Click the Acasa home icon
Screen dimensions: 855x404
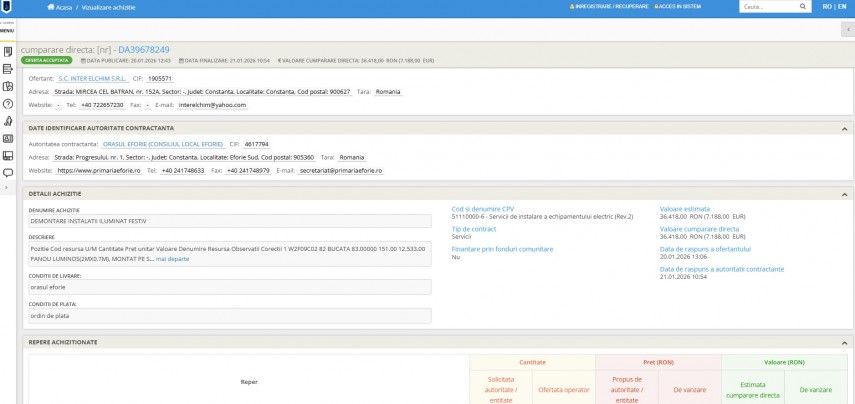[x=51, y=7]
